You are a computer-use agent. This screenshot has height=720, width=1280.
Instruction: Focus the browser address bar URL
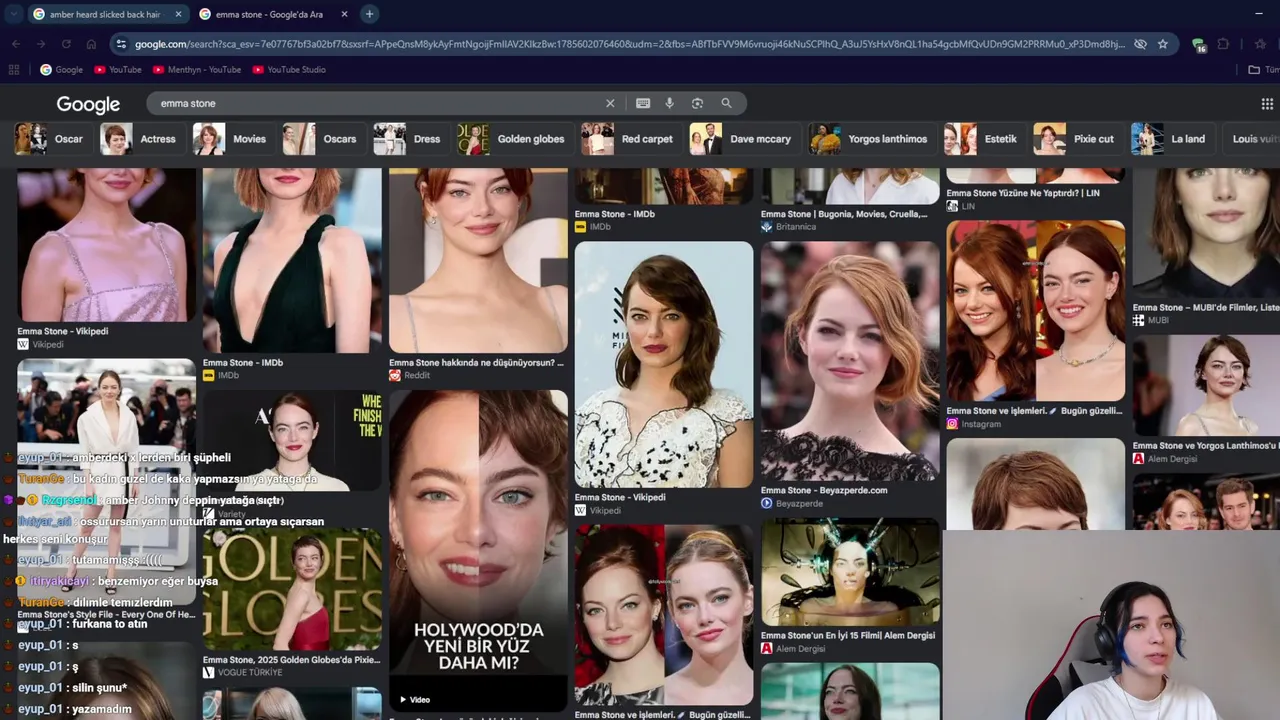point(630,44)
